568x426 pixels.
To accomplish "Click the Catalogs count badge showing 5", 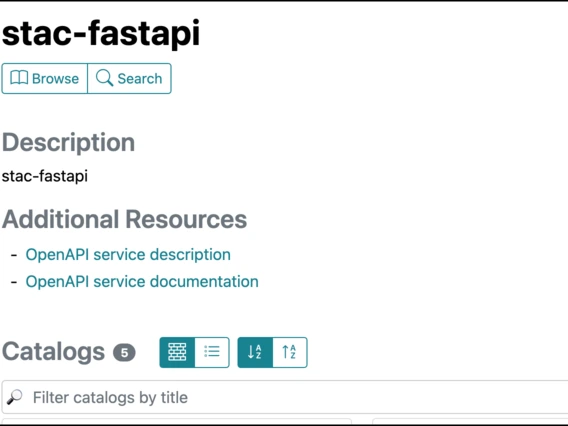I will click(124, 352).
